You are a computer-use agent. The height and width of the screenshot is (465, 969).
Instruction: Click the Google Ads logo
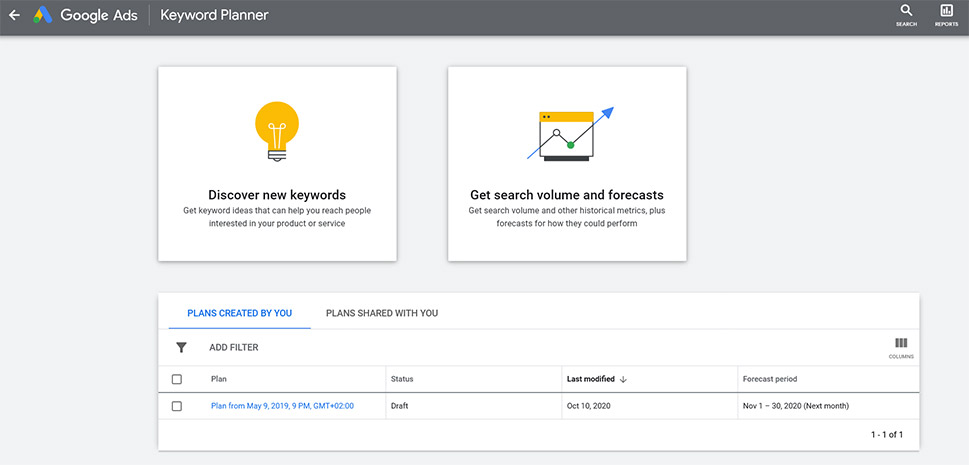click(43, 16)
